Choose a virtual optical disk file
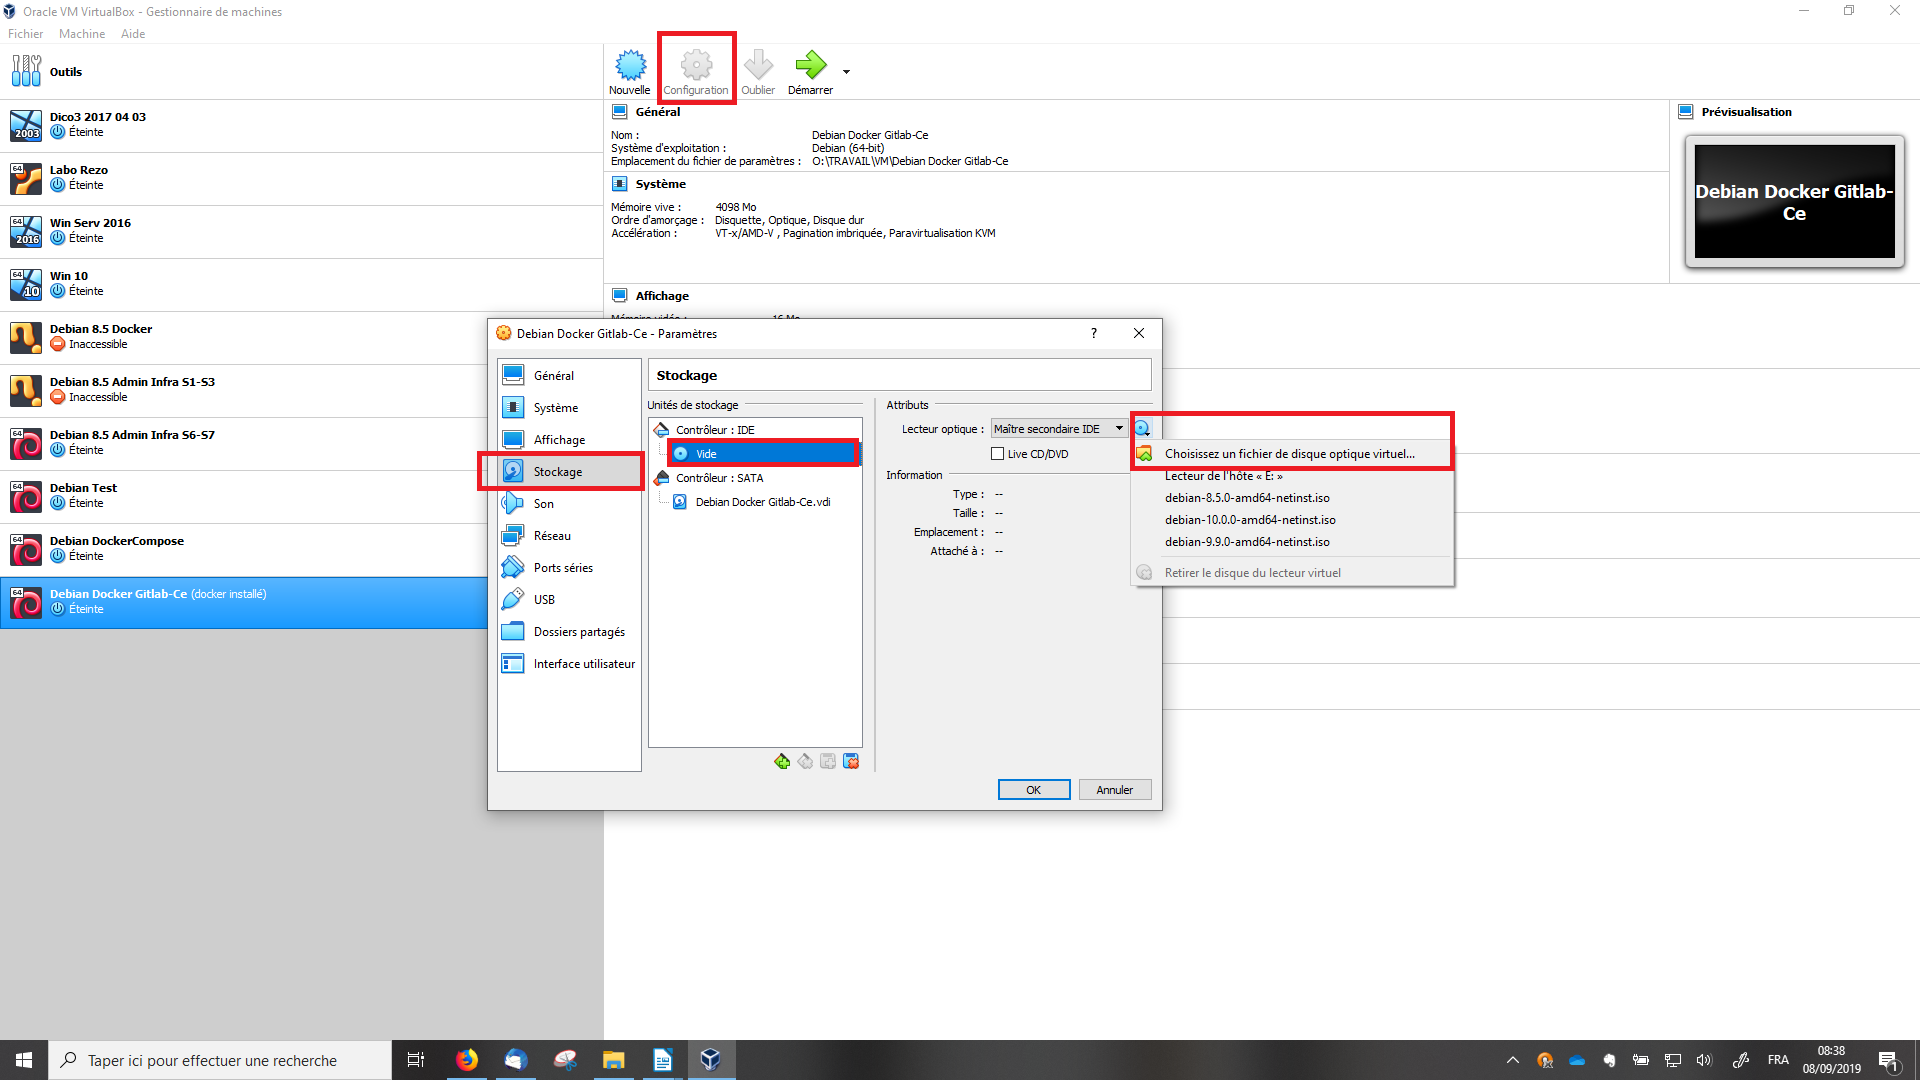Viewport: 1920px width, 1080px height. point(1292,454)
